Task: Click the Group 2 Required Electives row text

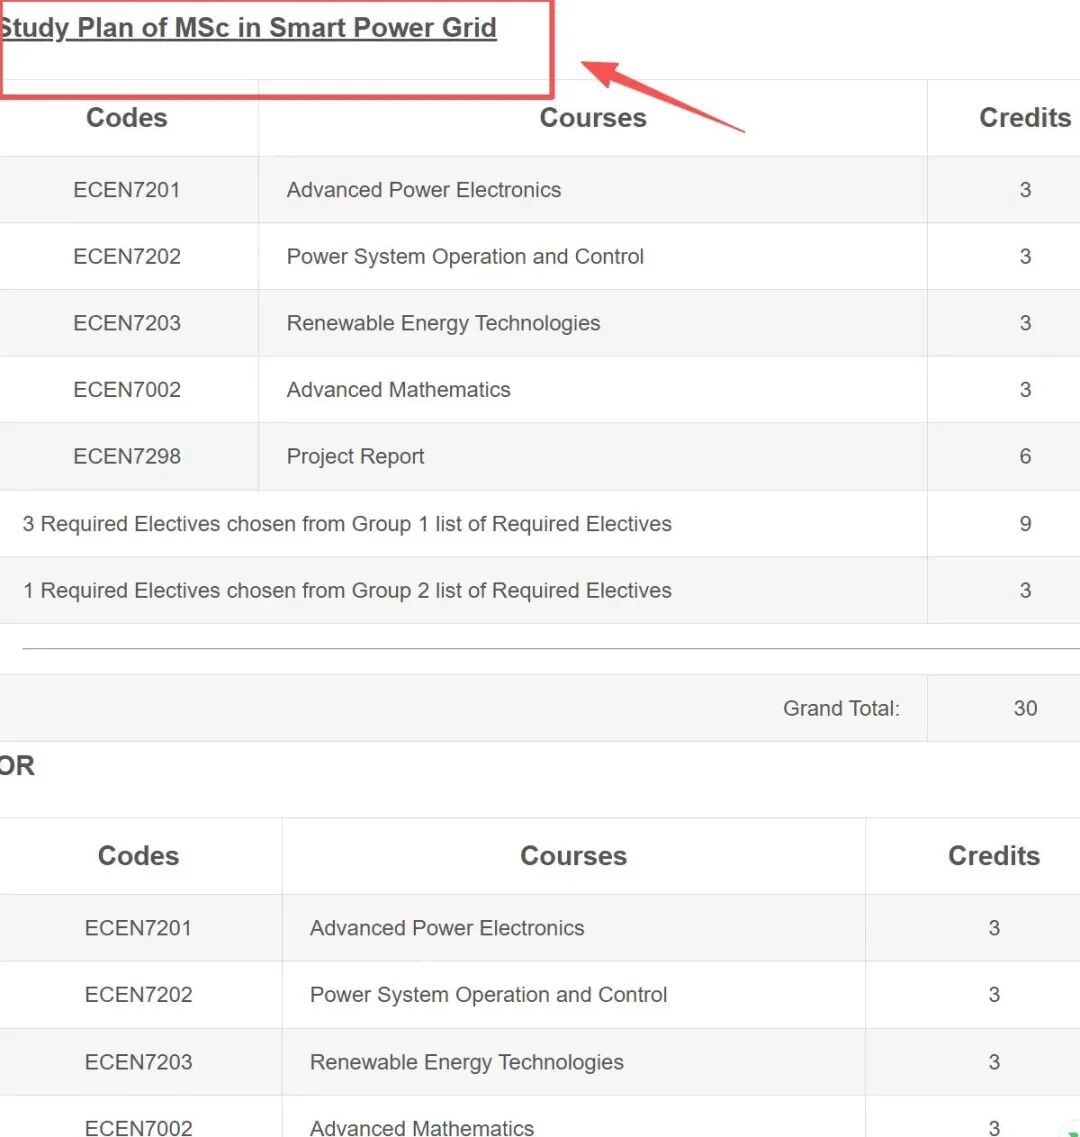Action: (x=347, y=591)
